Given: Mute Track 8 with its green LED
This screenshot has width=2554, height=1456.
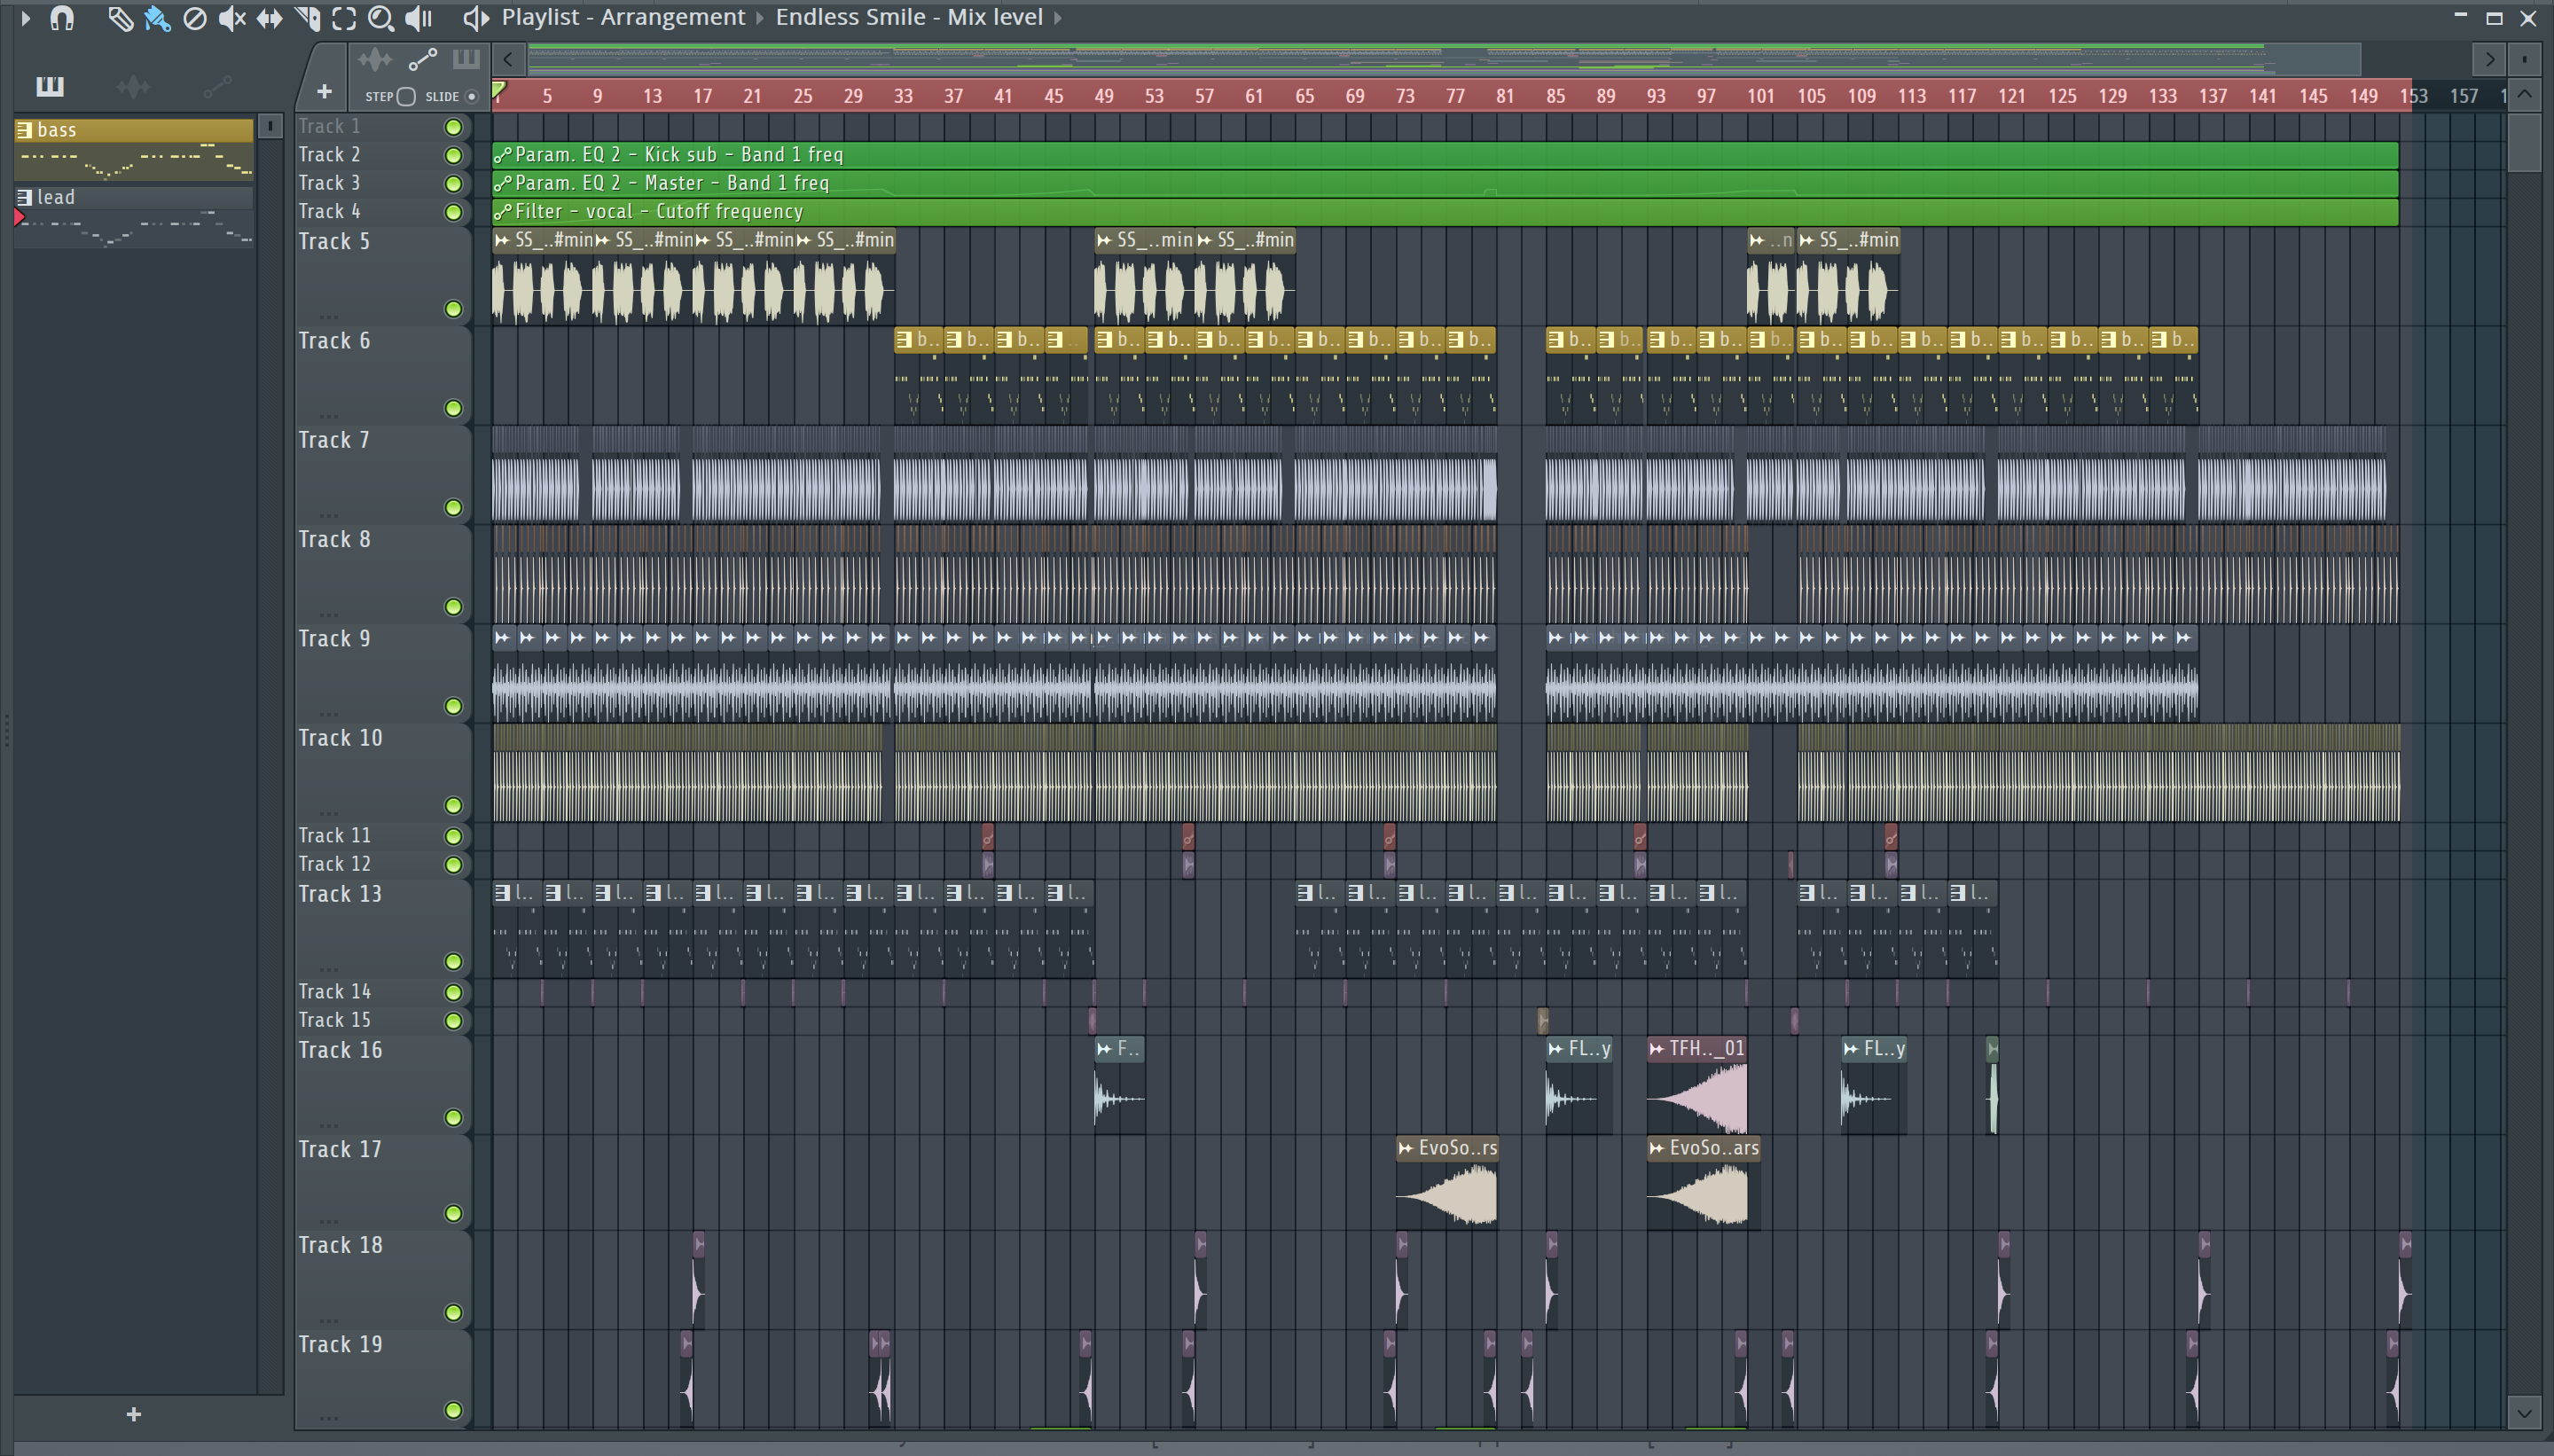Looking at the screenshot, I should (x=453, y=607).
